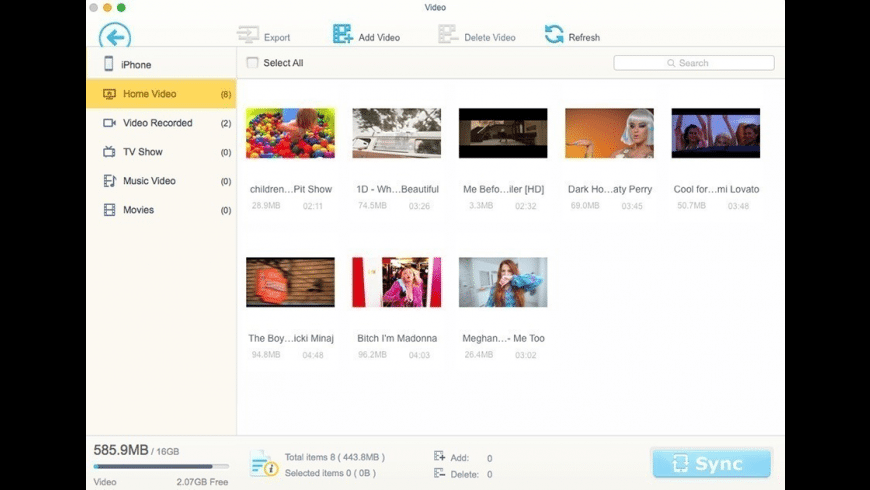
Task: Click the window title 'Video'
Action: [435, 7]
